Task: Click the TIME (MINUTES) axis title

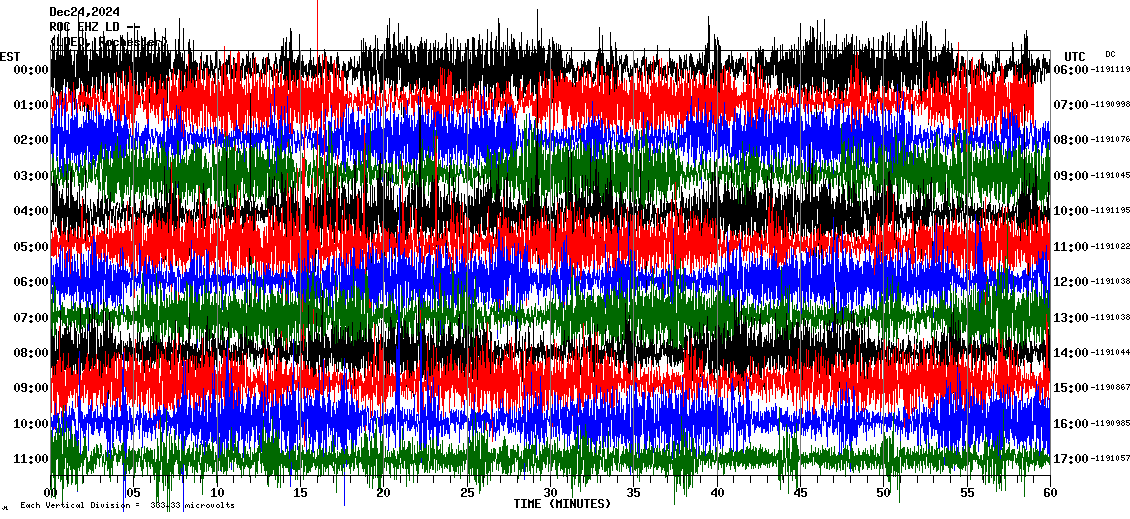Action: tap(562, 504)
